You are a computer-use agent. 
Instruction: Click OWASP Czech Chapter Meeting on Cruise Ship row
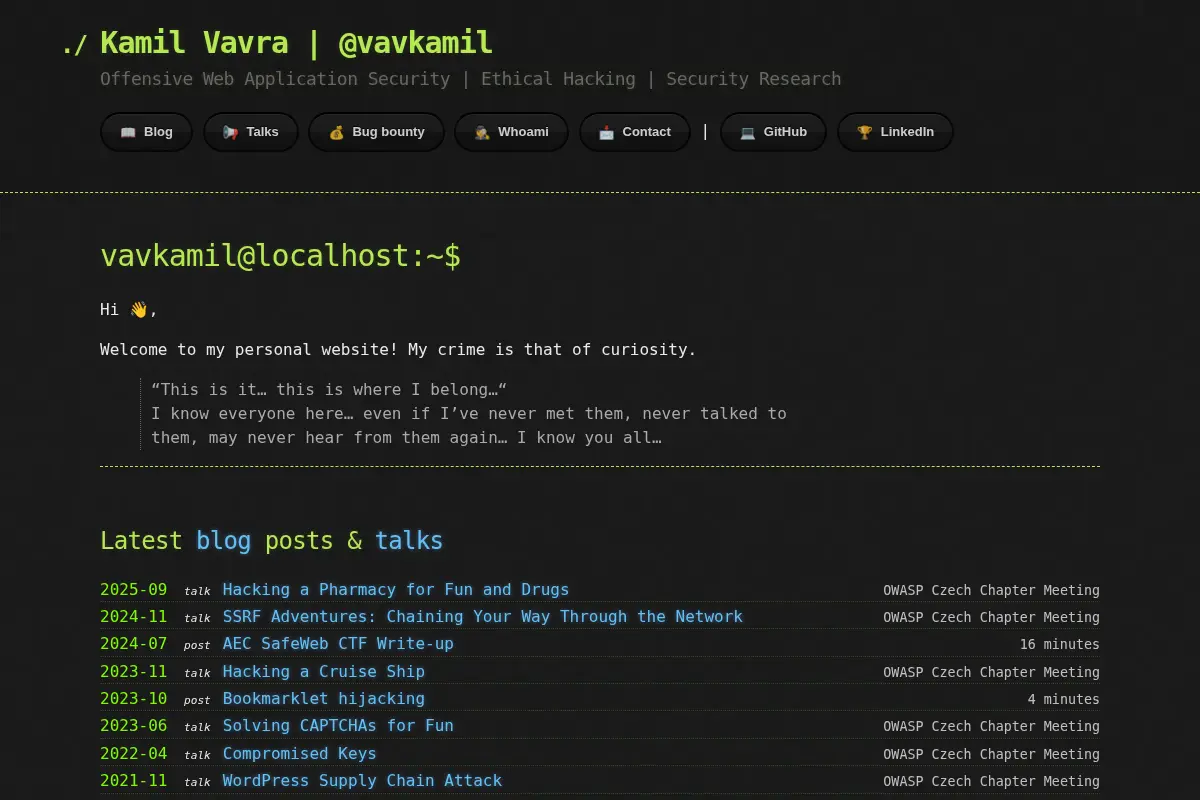pos(991,672)
